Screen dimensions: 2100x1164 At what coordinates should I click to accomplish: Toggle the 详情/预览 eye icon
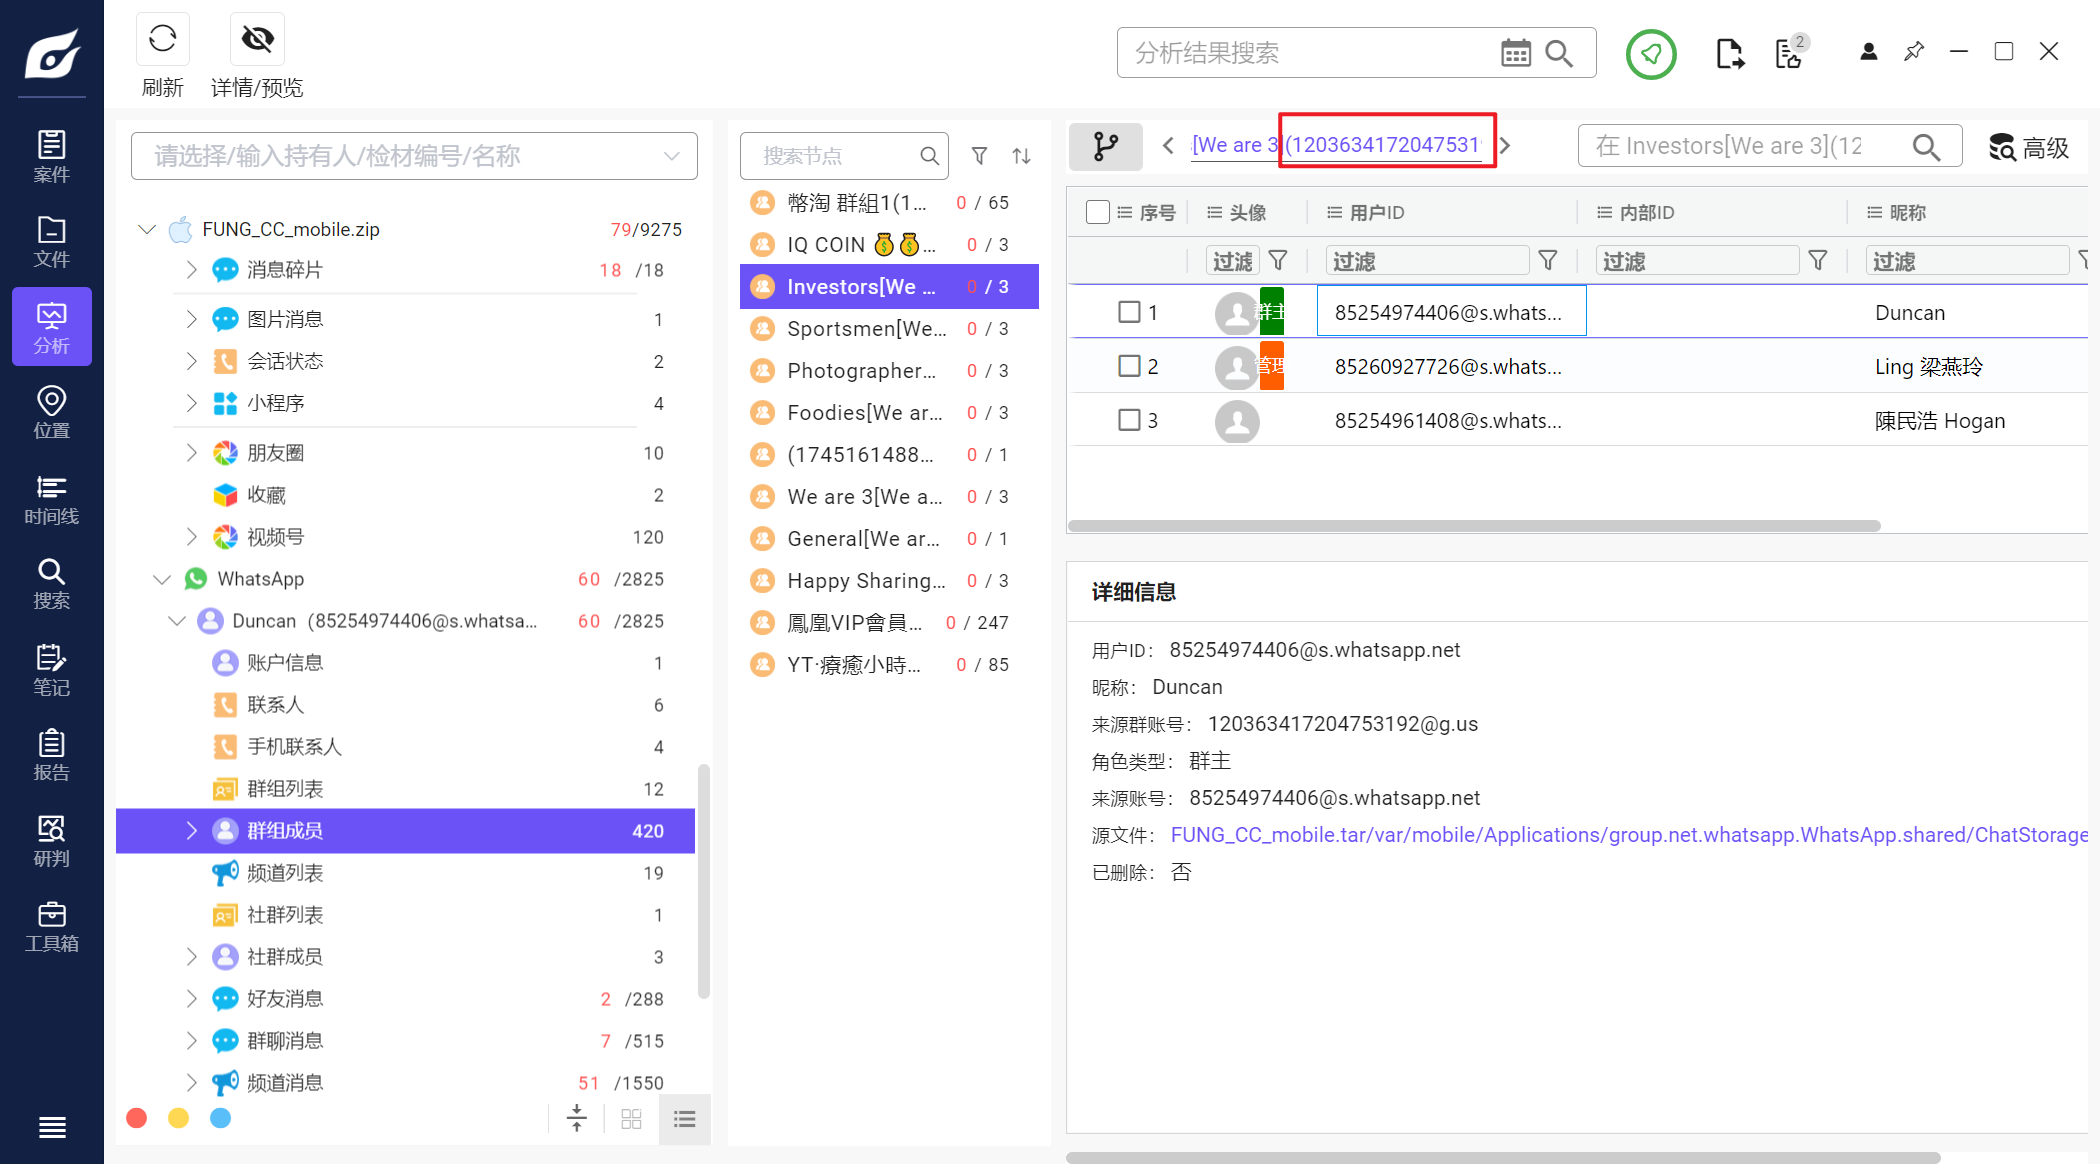tap(257, 40)
